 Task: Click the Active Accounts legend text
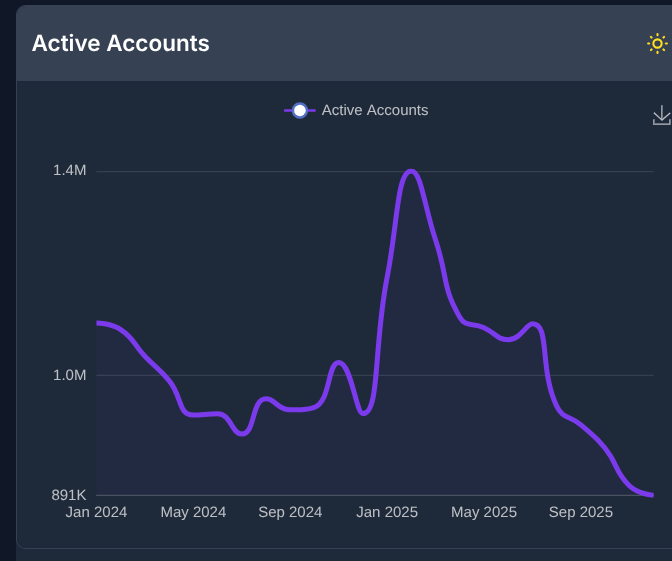(x=375, y=110)
